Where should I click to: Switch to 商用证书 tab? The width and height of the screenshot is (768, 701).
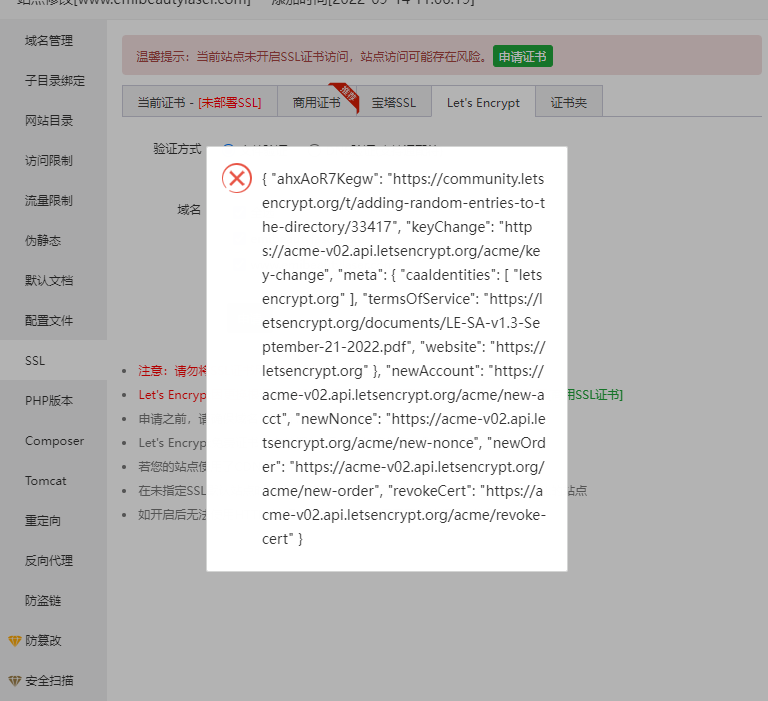pos(316,102)
